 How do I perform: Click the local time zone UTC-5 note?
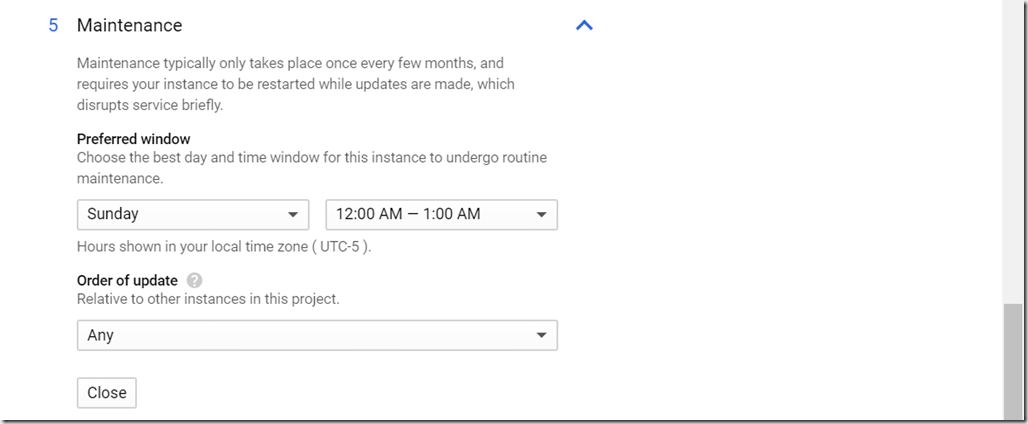tap(224, 247)
